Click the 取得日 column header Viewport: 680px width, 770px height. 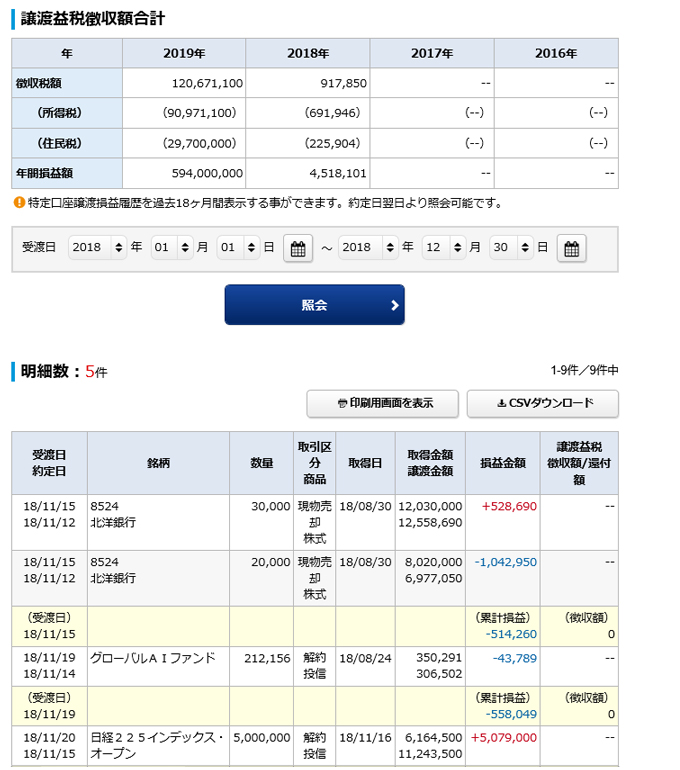pyautogui.click(x=365, y=463)
